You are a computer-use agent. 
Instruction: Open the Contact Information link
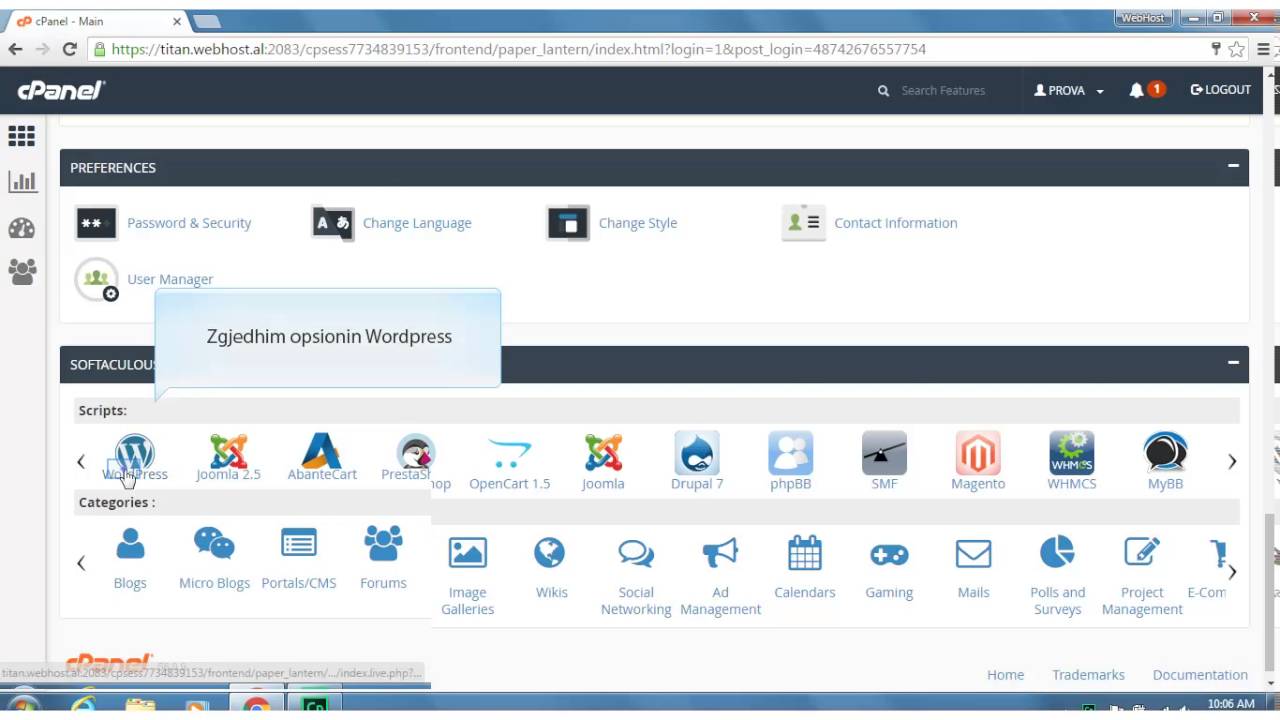click(896, 223)
